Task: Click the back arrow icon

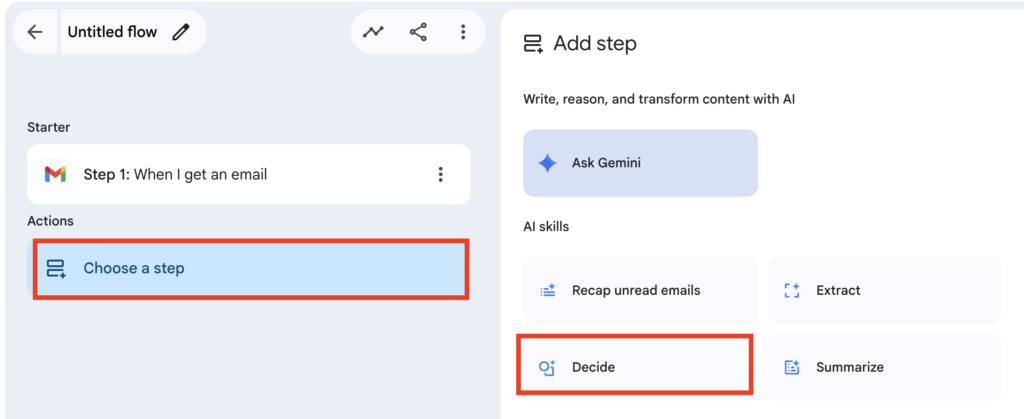Action: coord(35,32)
